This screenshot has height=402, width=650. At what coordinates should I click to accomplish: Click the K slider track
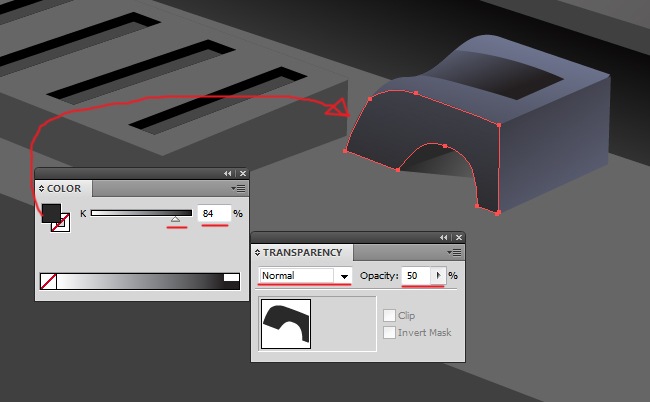coord(141,213)
